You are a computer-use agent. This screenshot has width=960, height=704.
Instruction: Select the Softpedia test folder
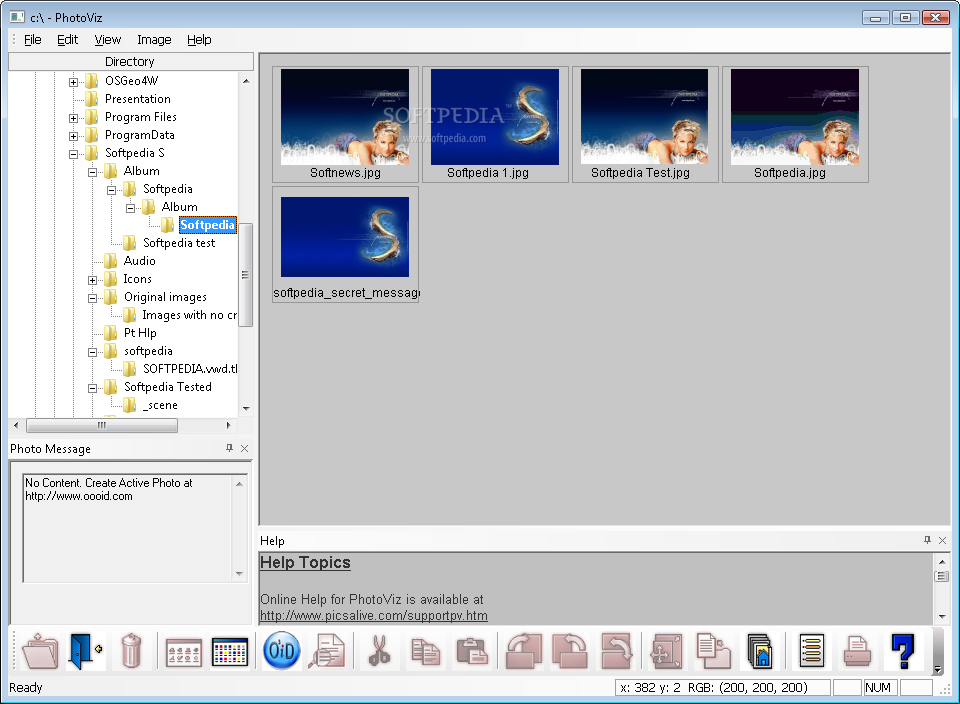[179, 243]
